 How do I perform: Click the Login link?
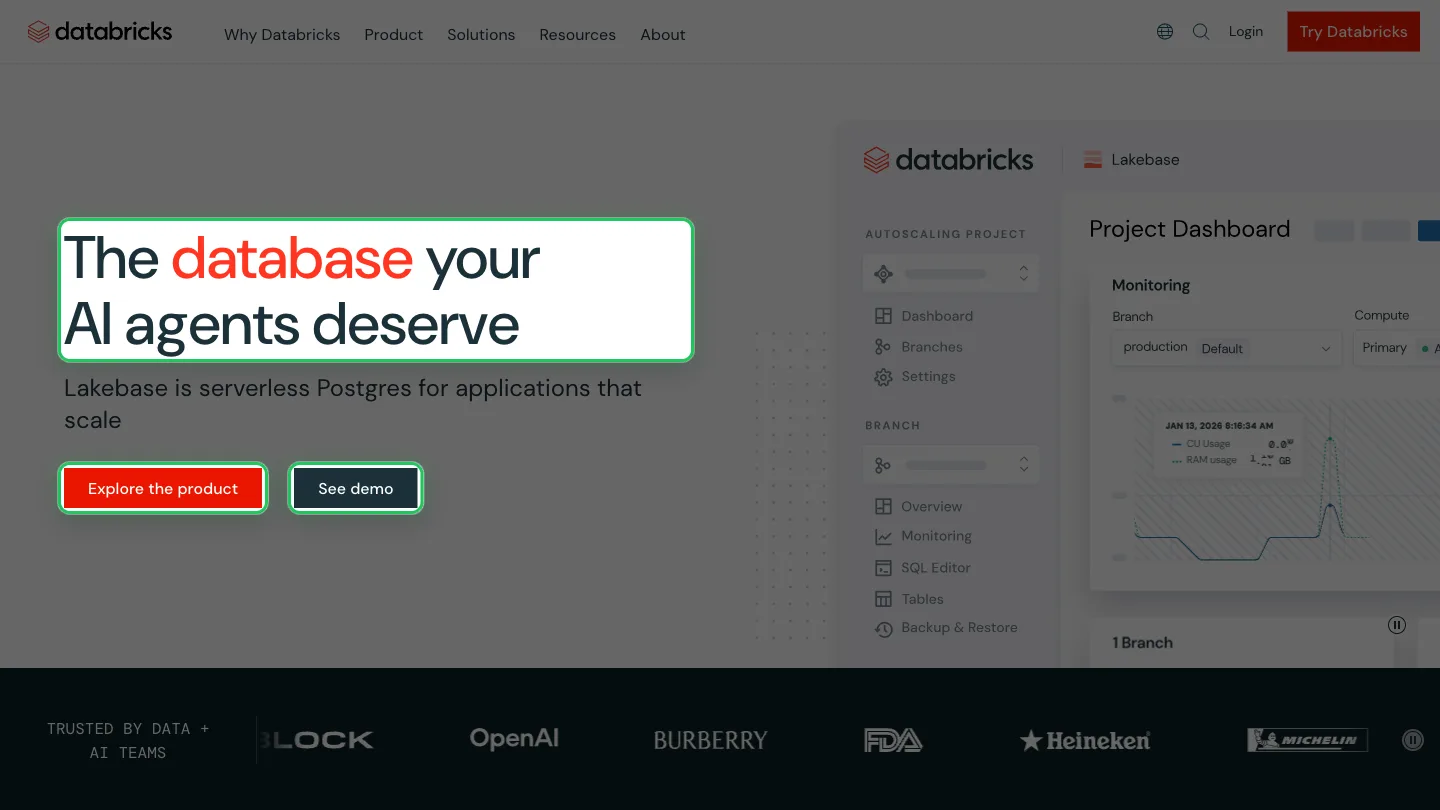(x=1245, y=32)
